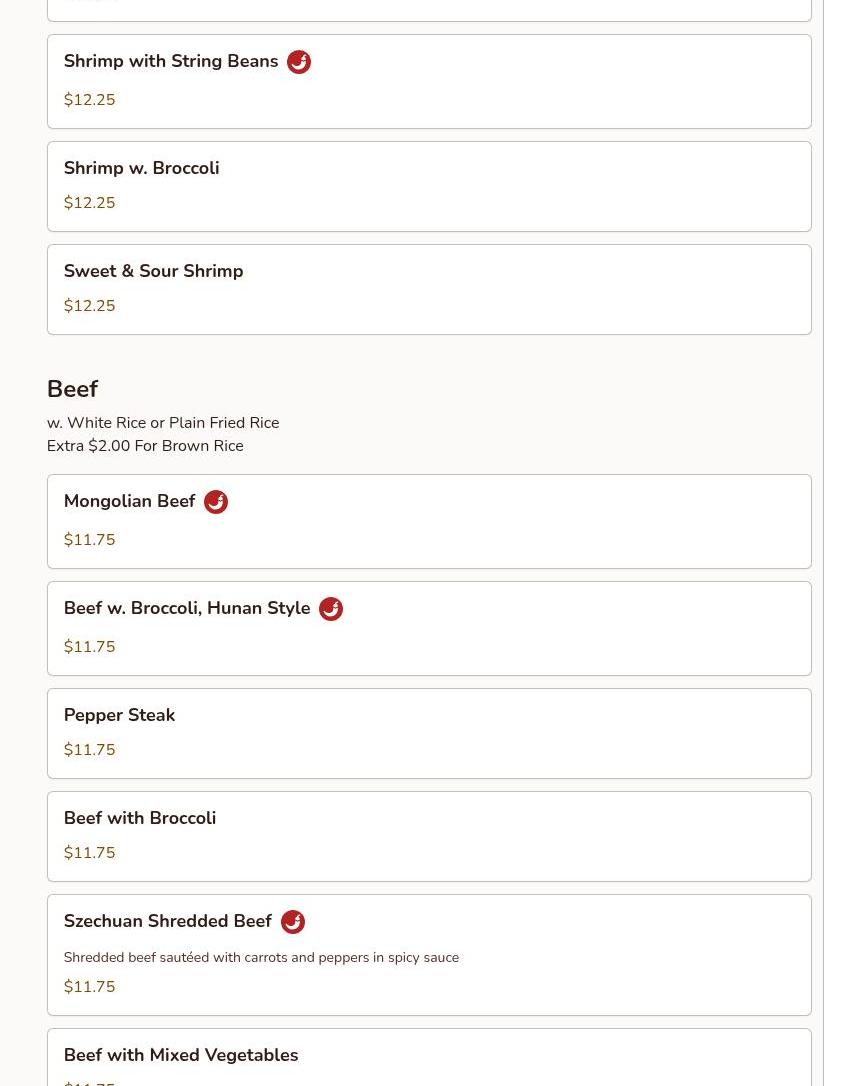Click spicy icon next to Shrimp with String Beans
The height and width of the screenshot is (1086, 844).
click(298, 62)
